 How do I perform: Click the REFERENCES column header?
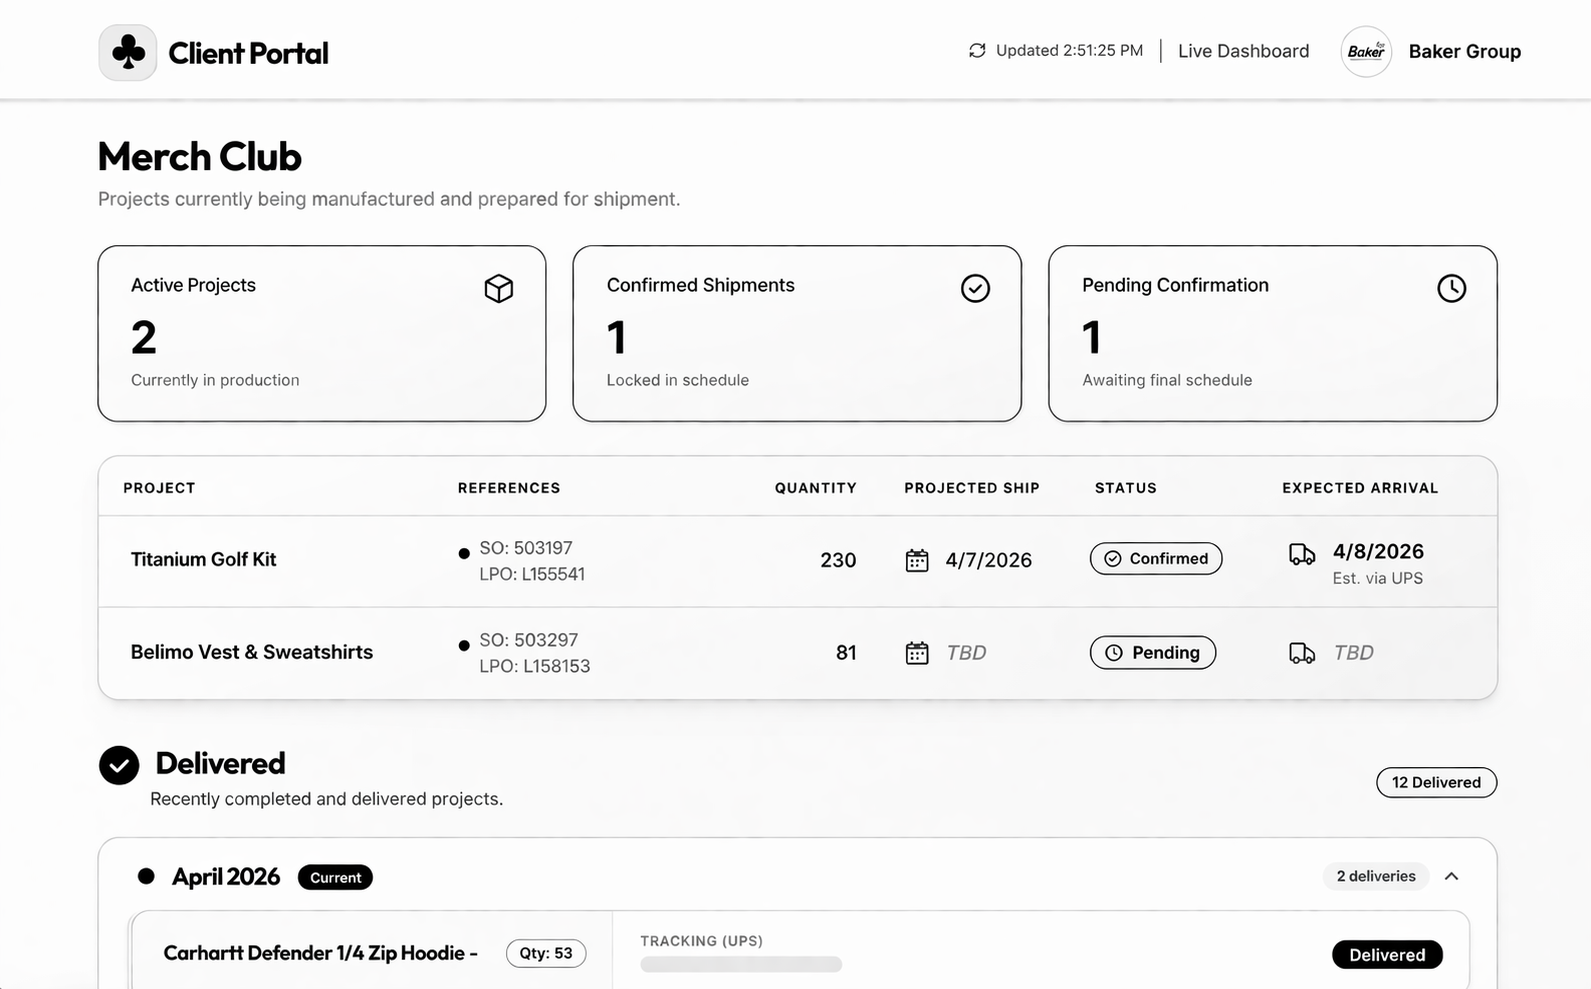click(x=509, y=488)
